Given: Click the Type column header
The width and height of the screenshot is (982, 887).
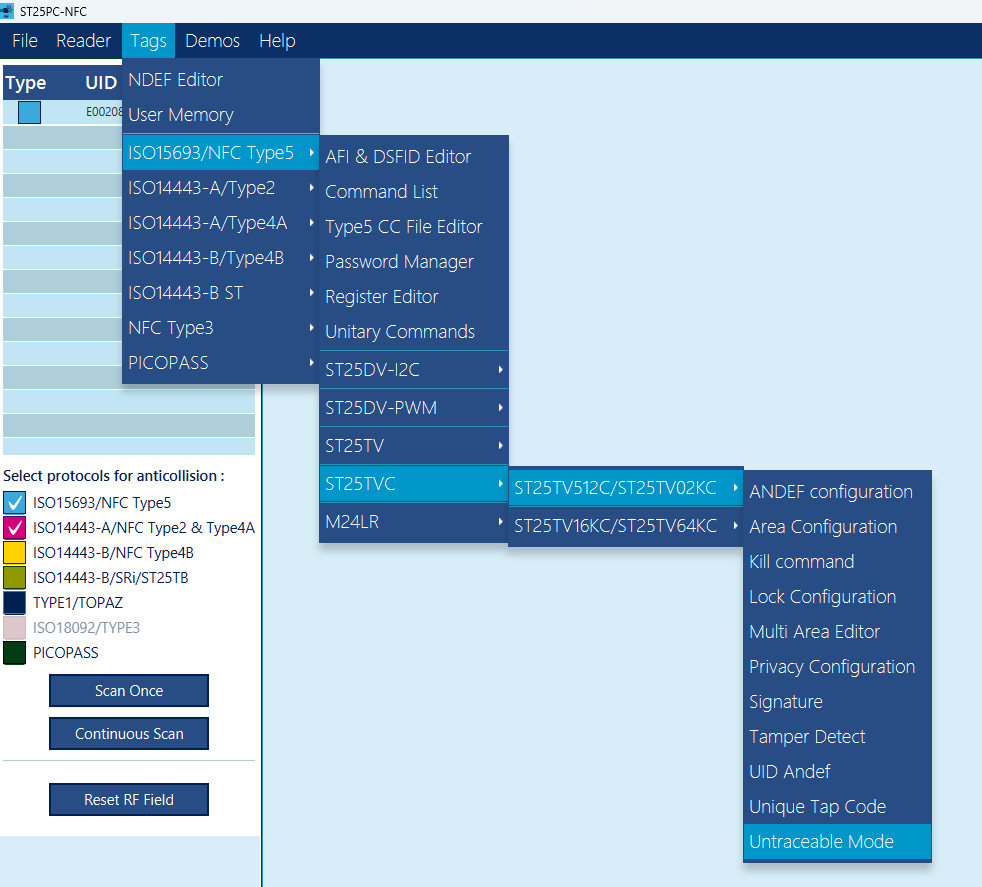Looking at the screenshot, I should click(26, 83).
